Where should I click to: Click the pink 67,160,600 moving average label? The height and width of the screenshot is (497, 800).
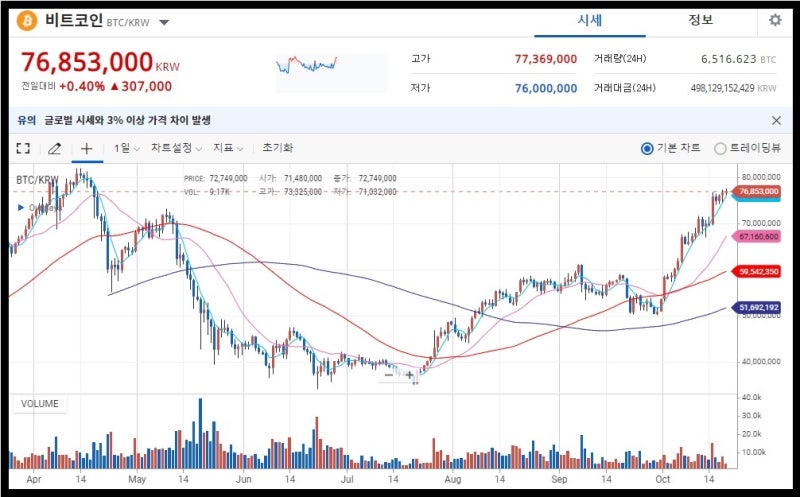[757, 237]
